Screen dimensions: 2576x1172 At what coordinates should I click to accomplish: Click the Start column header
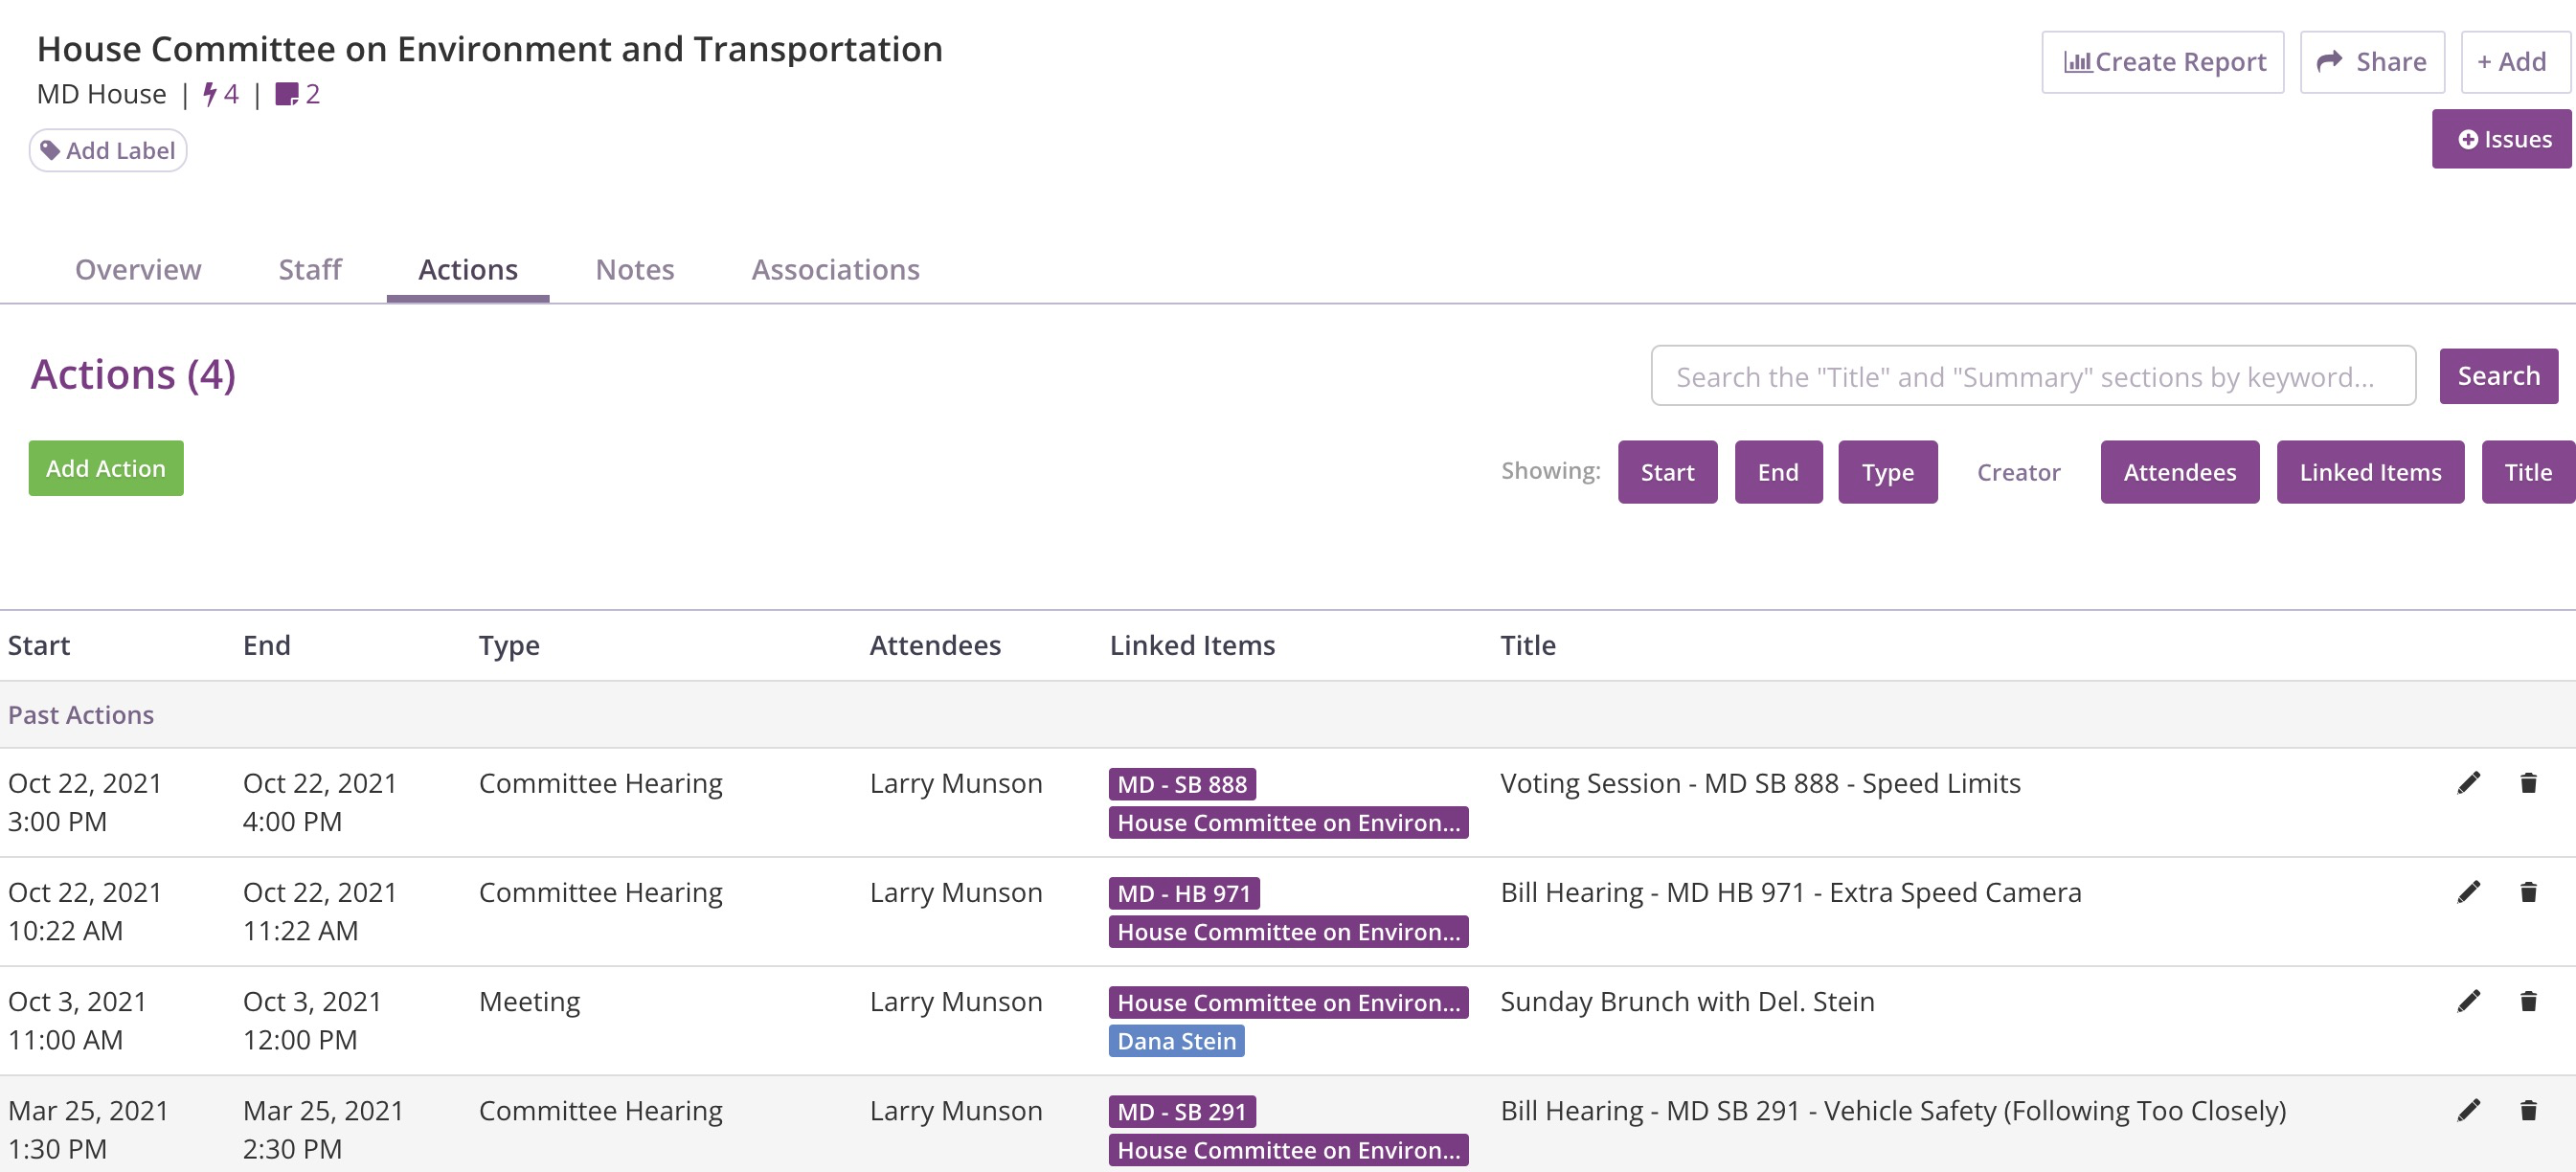(39, 645)
